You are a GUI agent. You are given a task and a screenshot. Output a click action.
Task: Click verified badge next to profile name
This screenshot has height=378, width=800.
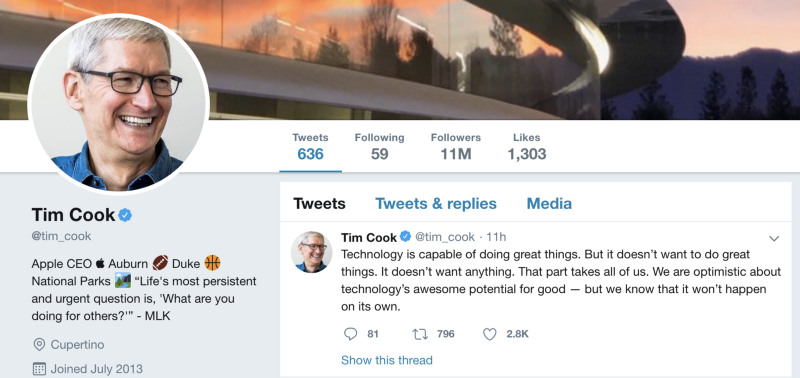pos(125,215)
